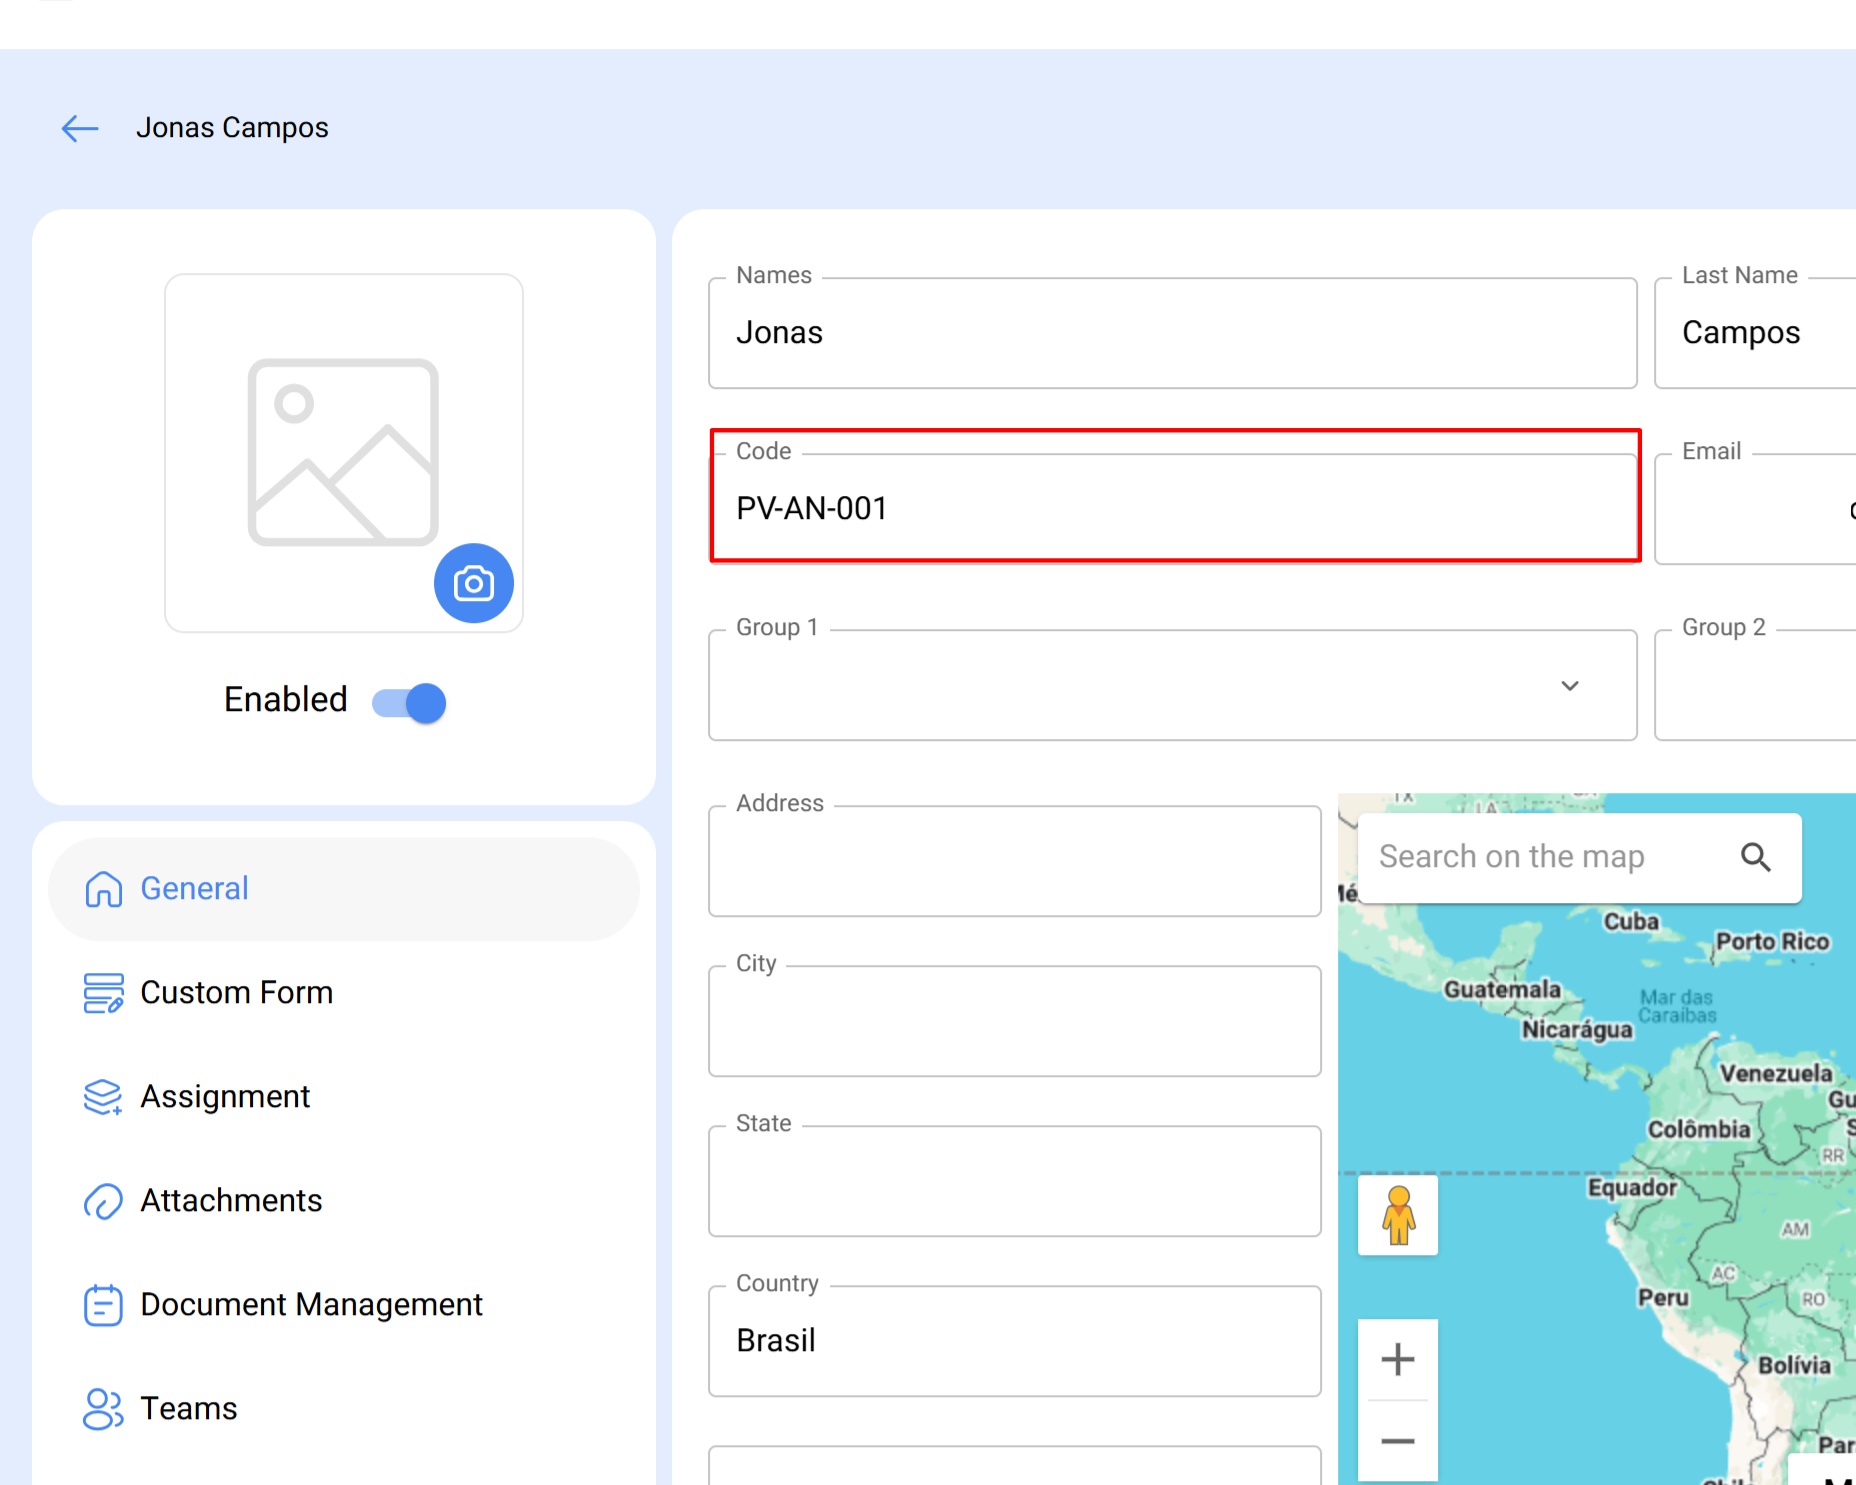The width and height of the screenshot is (1856, 1485).
Task: Click the Attachments paperclip icon
Action: pos(103,1201)
